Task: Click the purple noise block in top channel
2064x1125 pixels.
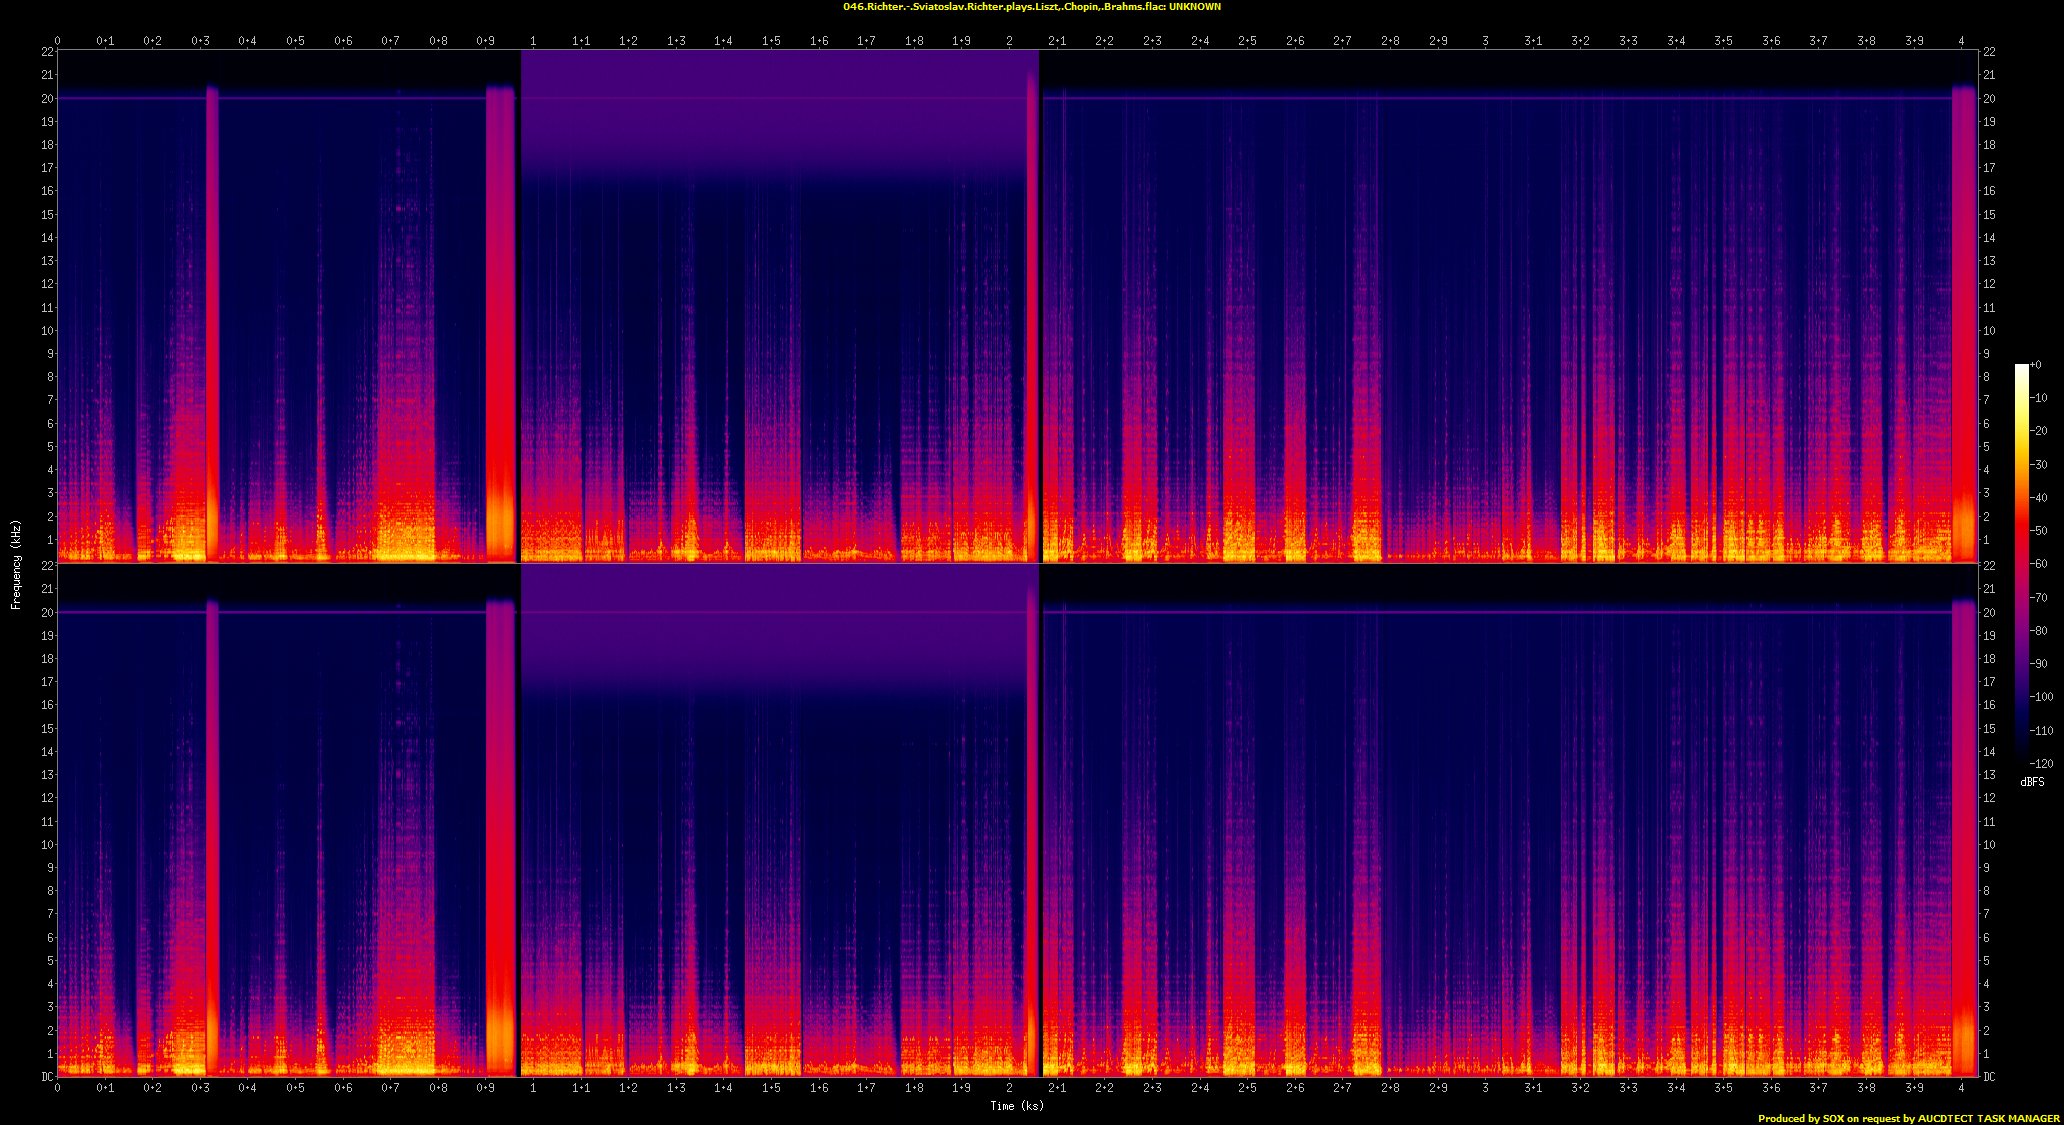Action: [x=779, y=115]
